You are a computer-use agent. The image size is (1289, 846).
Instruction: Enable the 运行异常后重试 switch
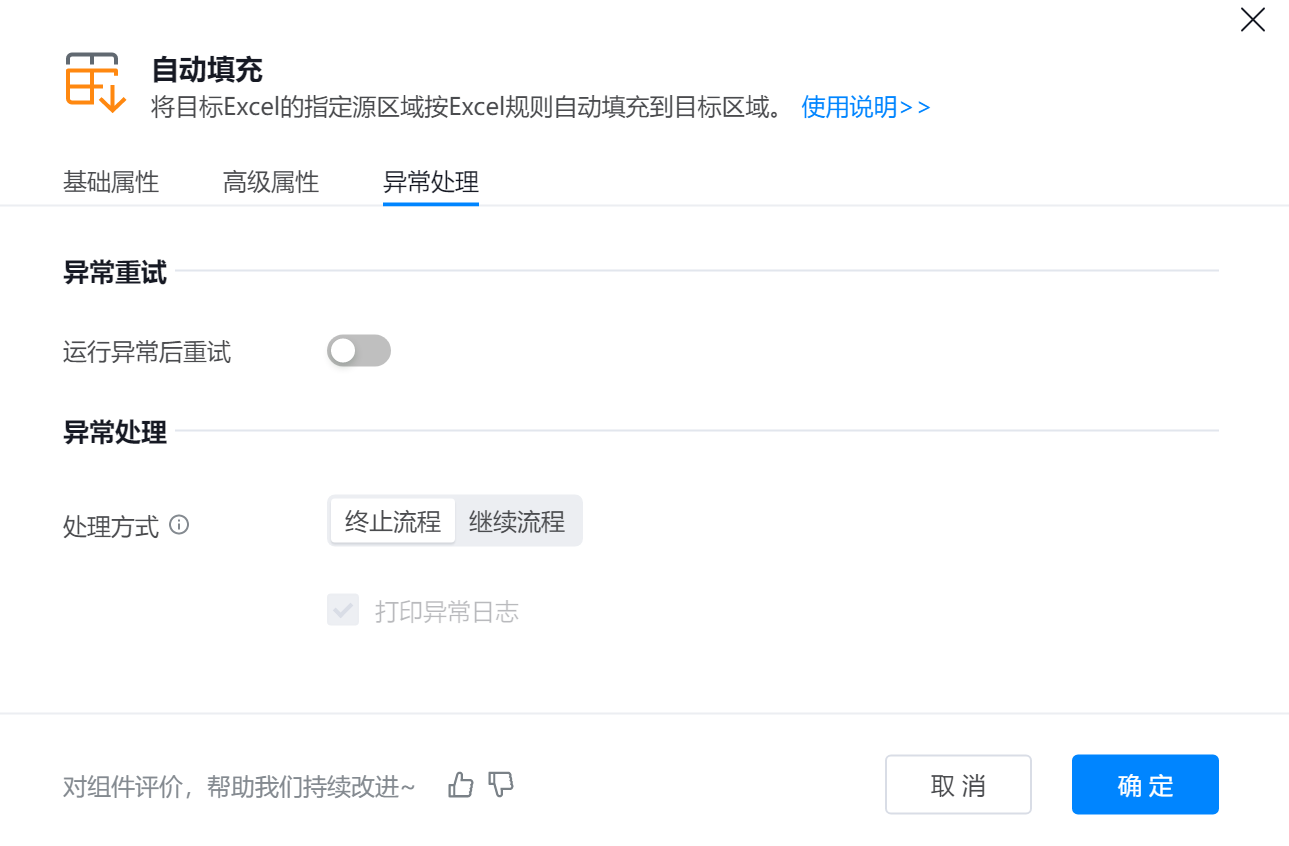(358, 351)
